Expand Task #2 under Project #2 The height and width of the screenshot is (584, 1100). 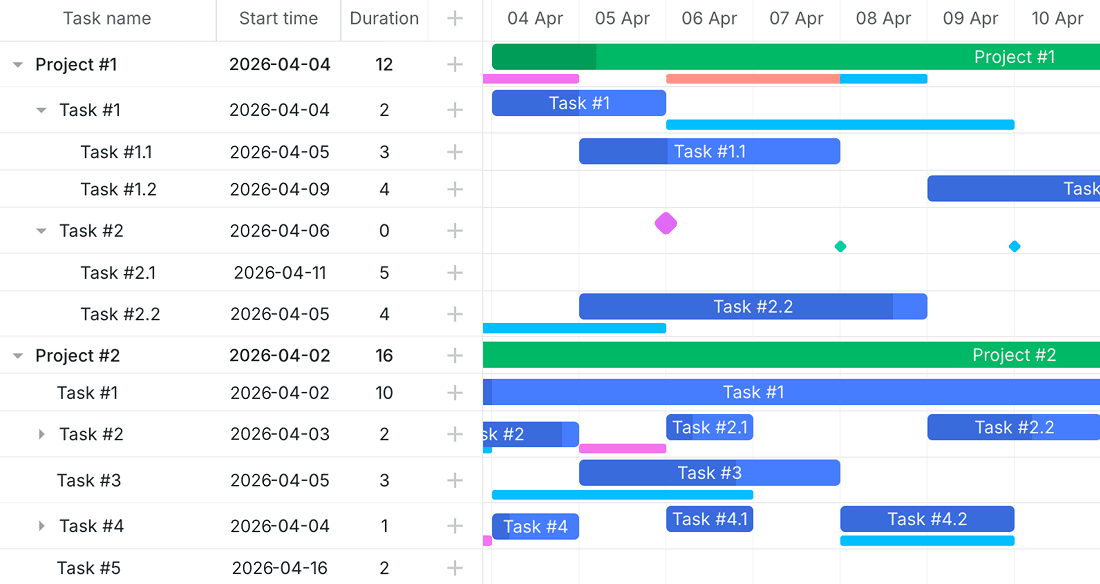point(41,434)
